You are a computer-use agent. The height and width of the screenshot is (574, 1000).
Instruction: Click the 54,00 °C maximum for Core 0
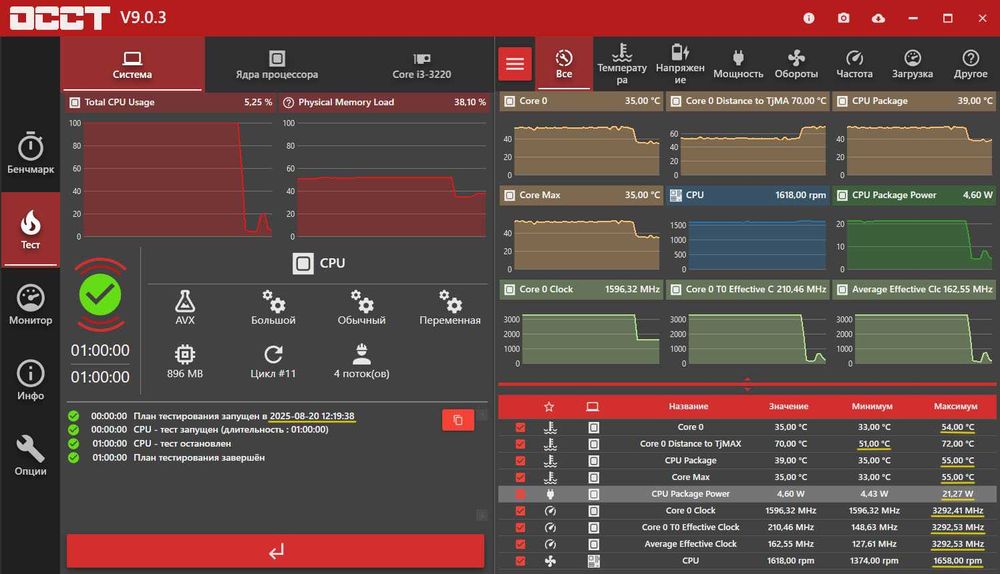coord(957,427)
